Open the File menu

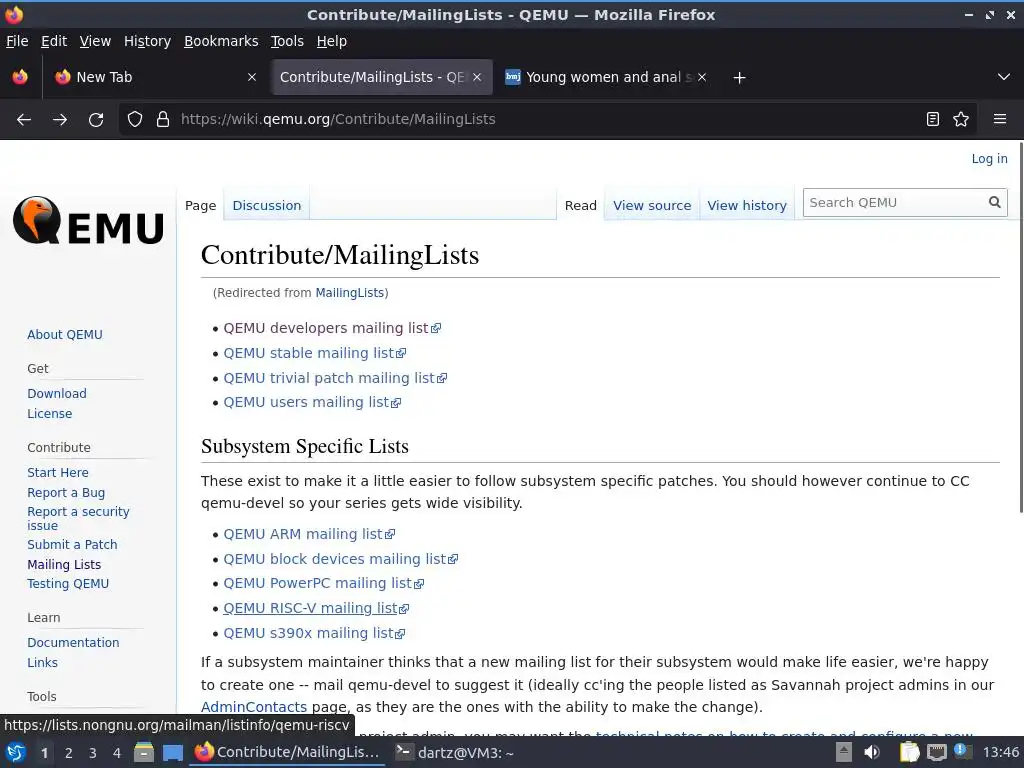tap(17, 41)
